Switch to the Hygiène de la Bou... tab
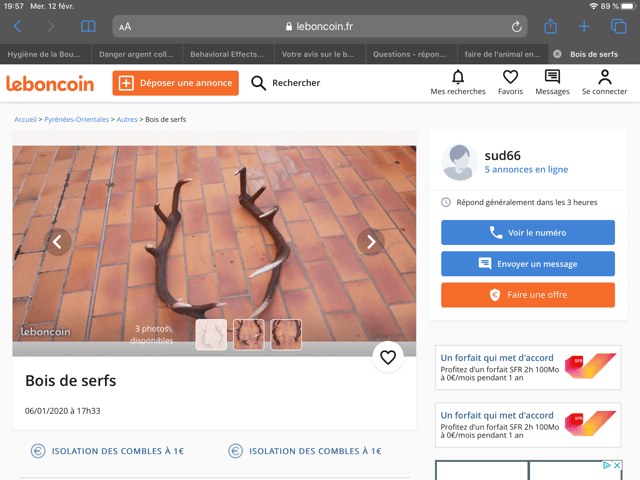Image resolution: width=640 pixels, height=480 pixels. [x=45, y=54]
